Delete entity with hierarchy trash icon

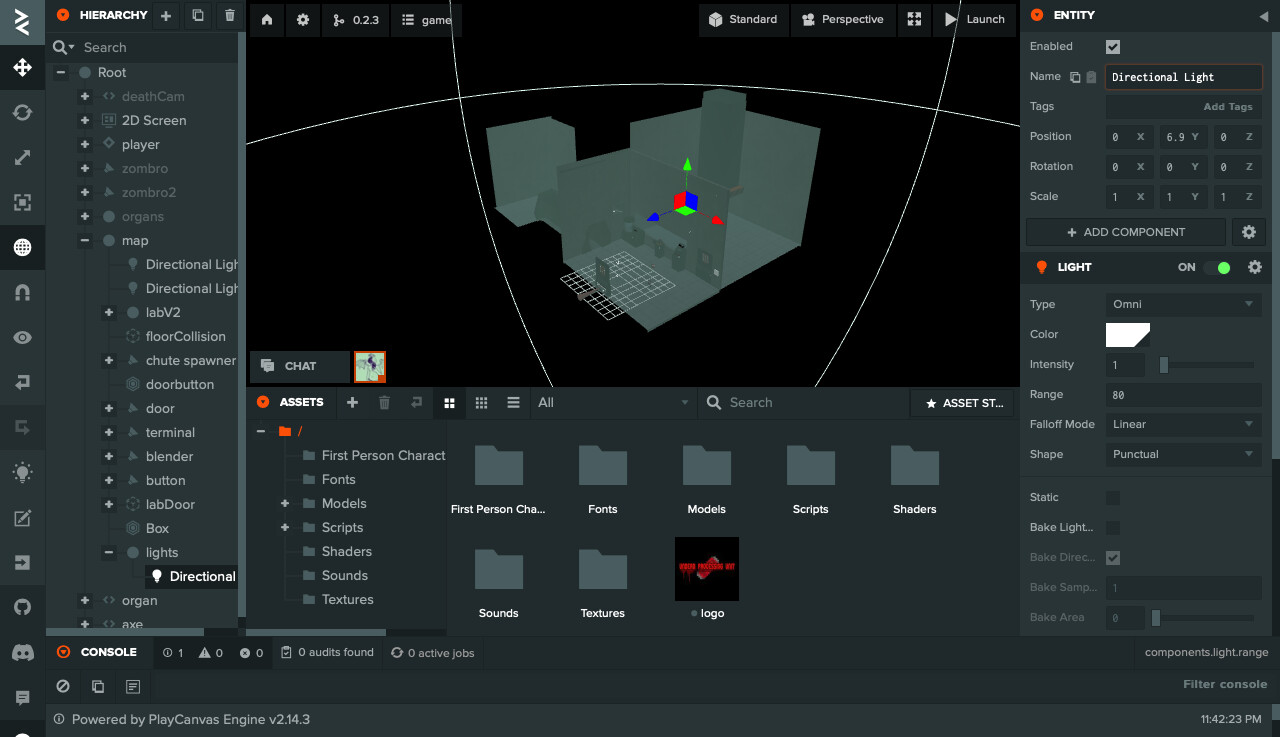click(x=230, y=15)
